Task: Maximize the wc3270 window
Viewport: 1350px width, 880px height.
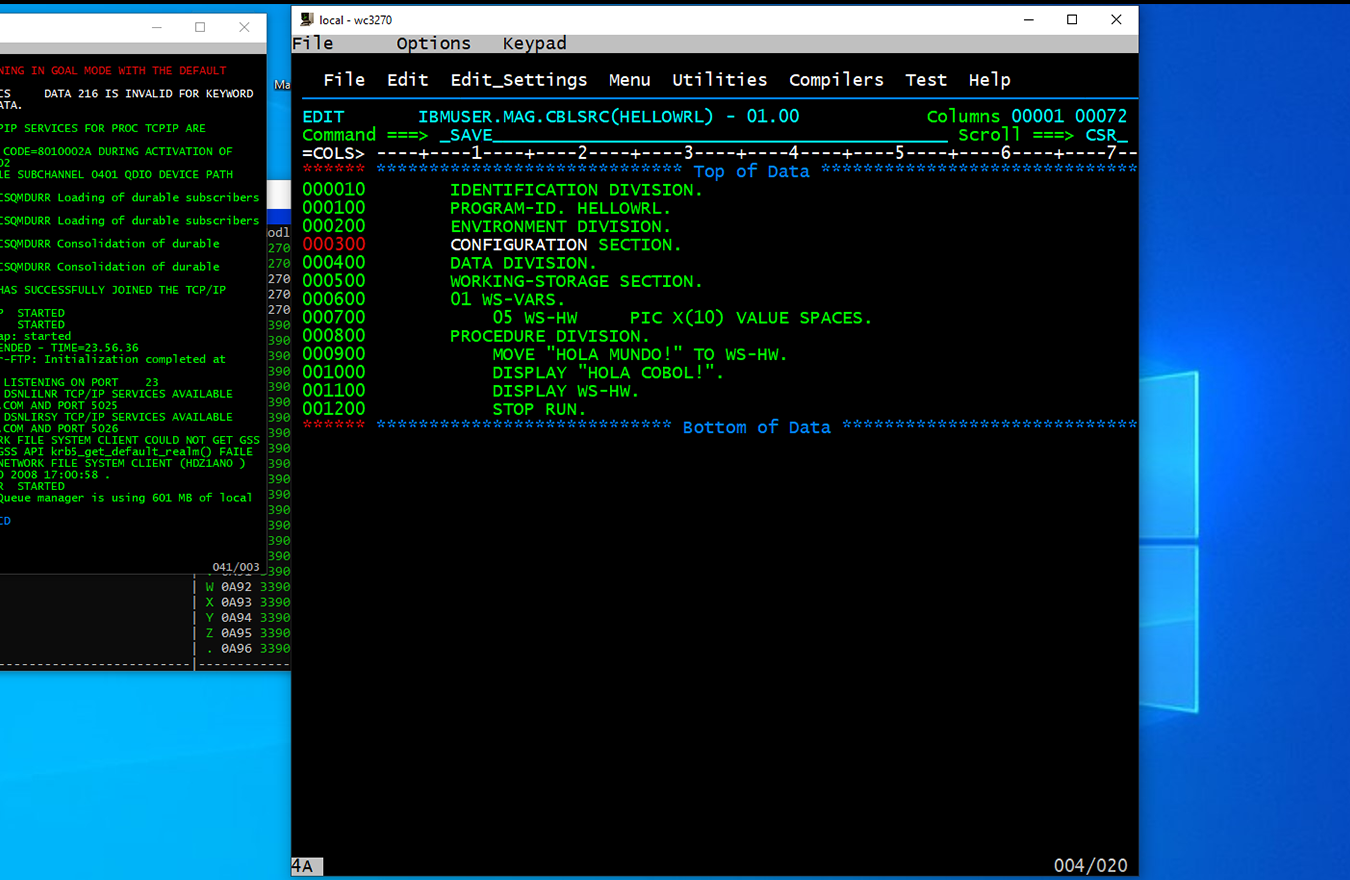Action: tap(1072, 19)
